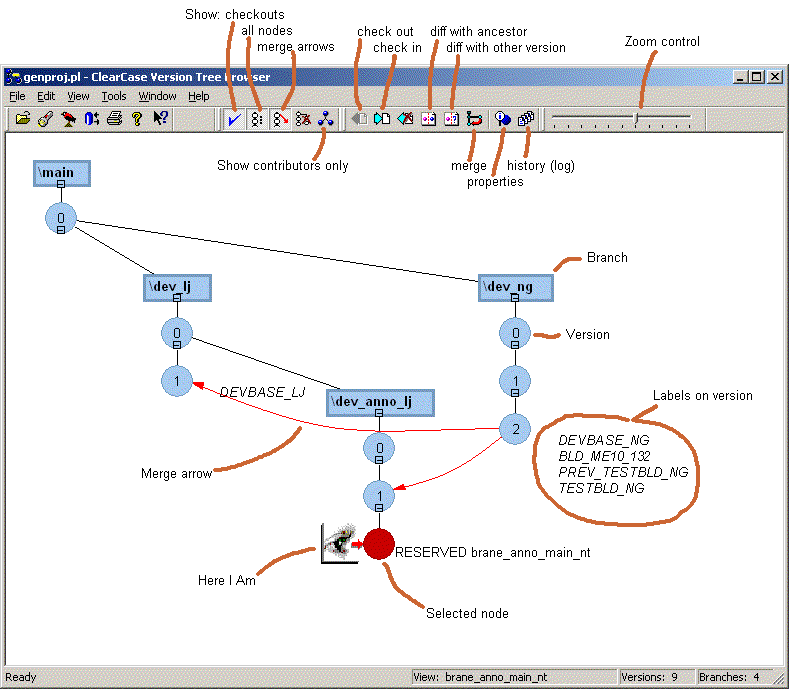Click the Versions: 9 status field

pos(656,677)
